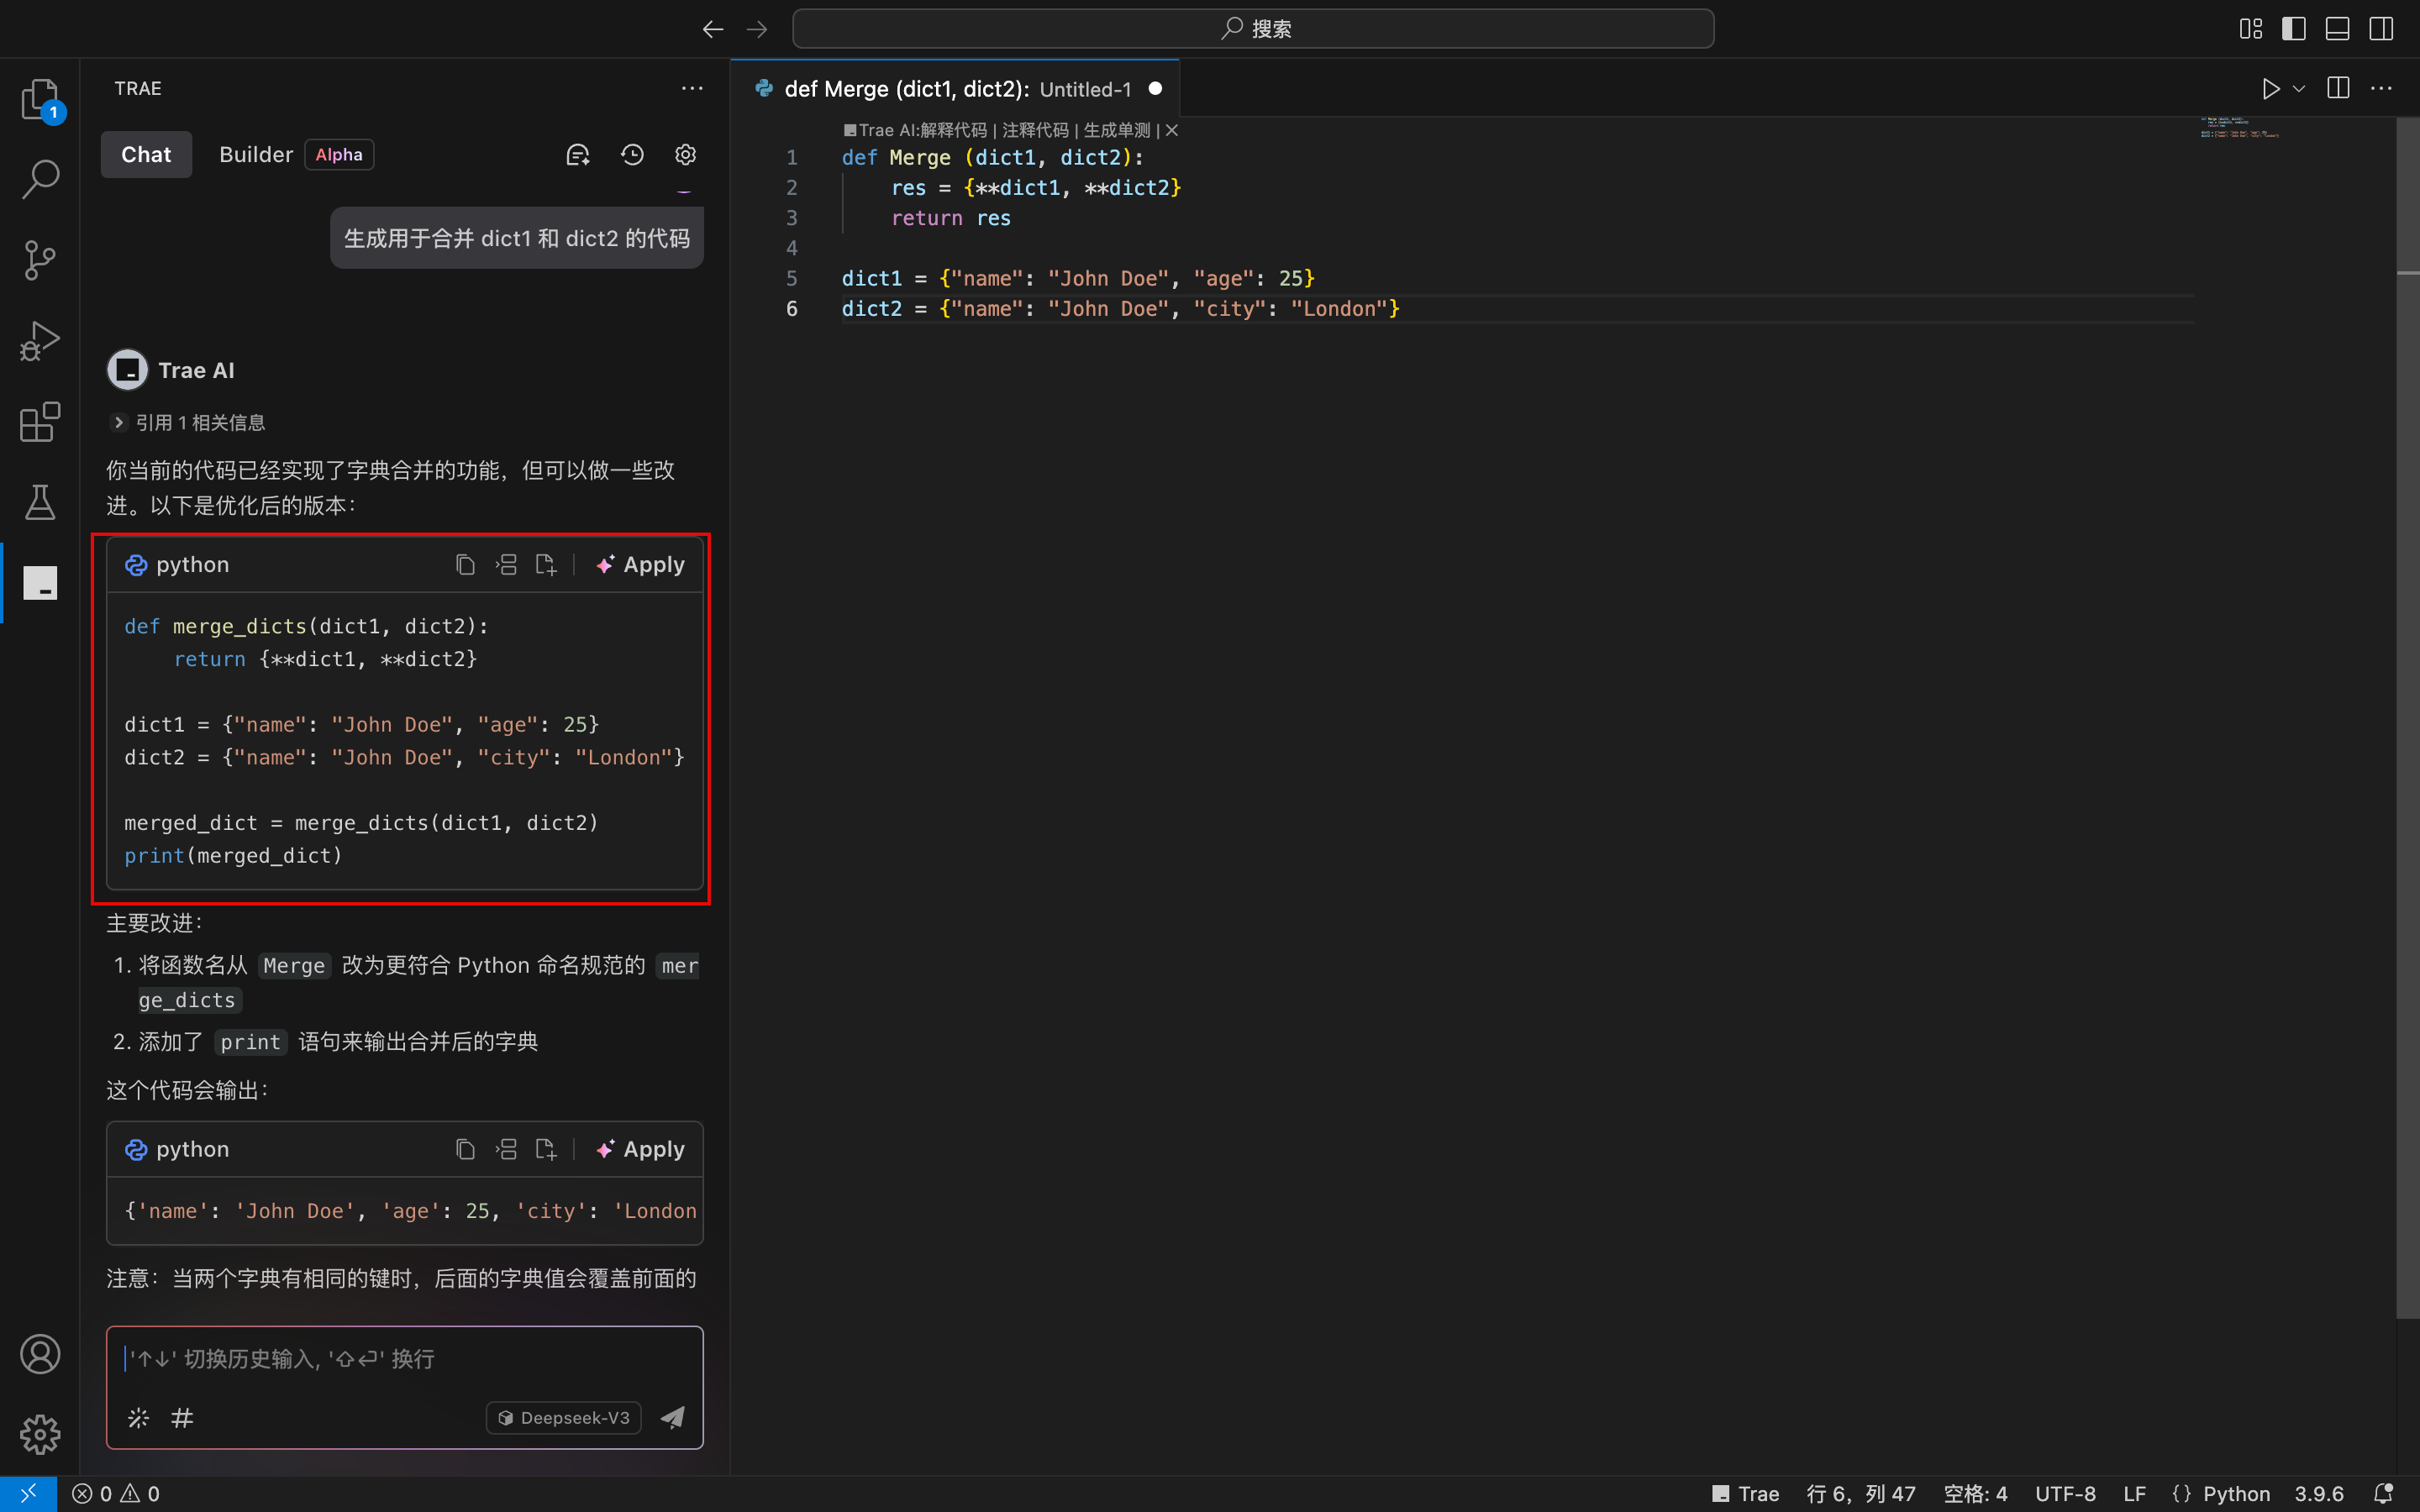Open the Search view in activity bar
2420x1512 pixels.
click(40, 180)
